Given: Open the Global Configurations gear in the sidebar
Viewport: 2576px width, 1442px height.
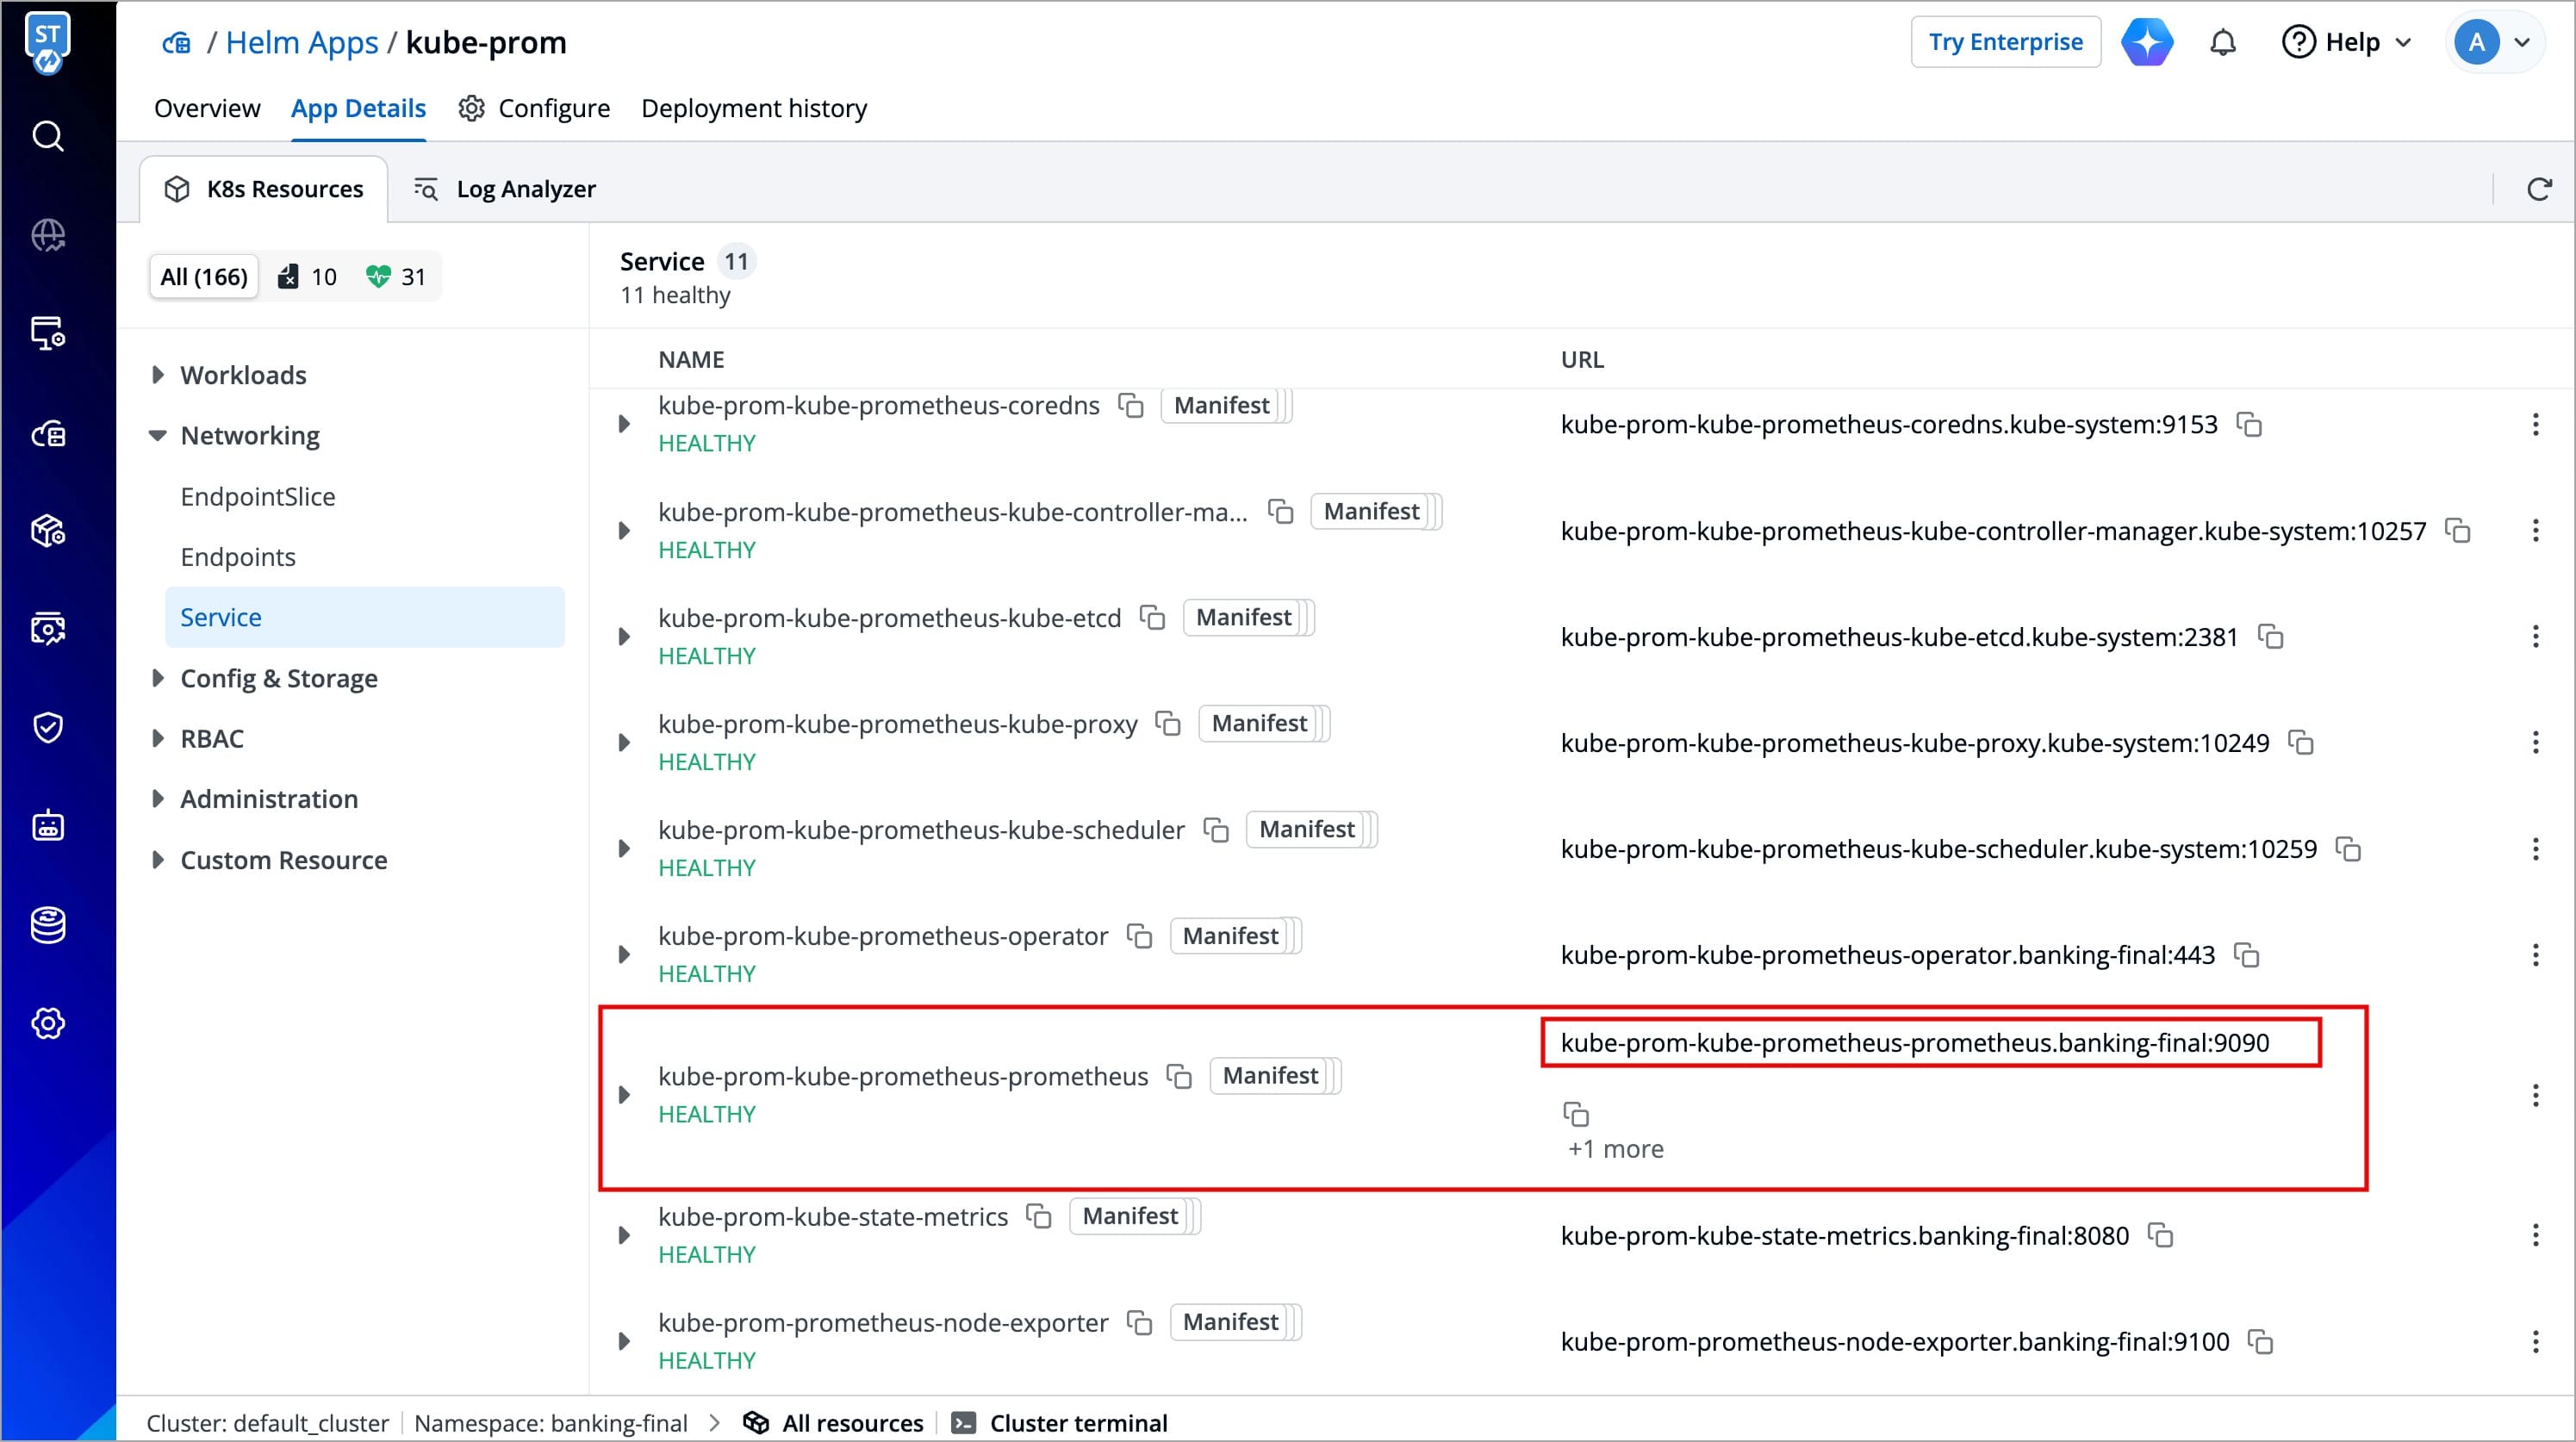Looking at the screenshot, I should tap(48, 1024).
